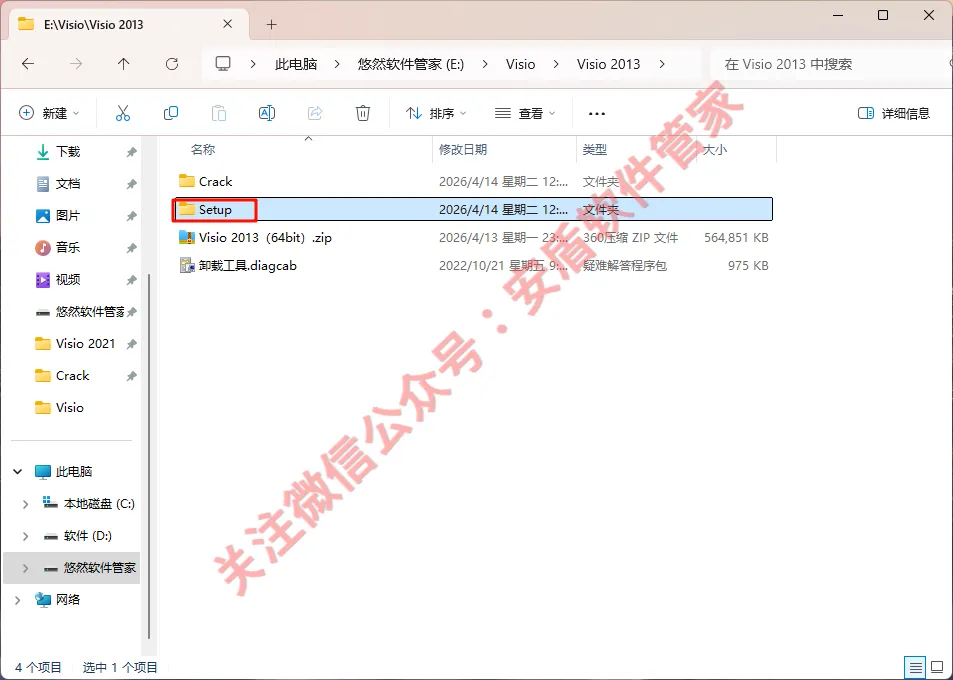Expand 软件 (D:) tree node

tap(25, 536)
